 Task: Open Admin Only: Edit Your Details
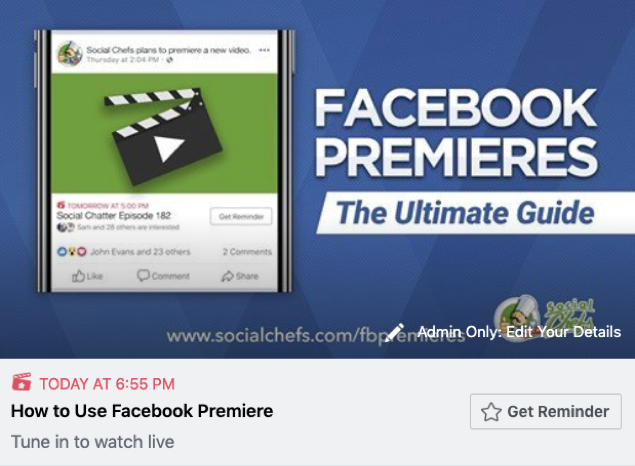519,332
